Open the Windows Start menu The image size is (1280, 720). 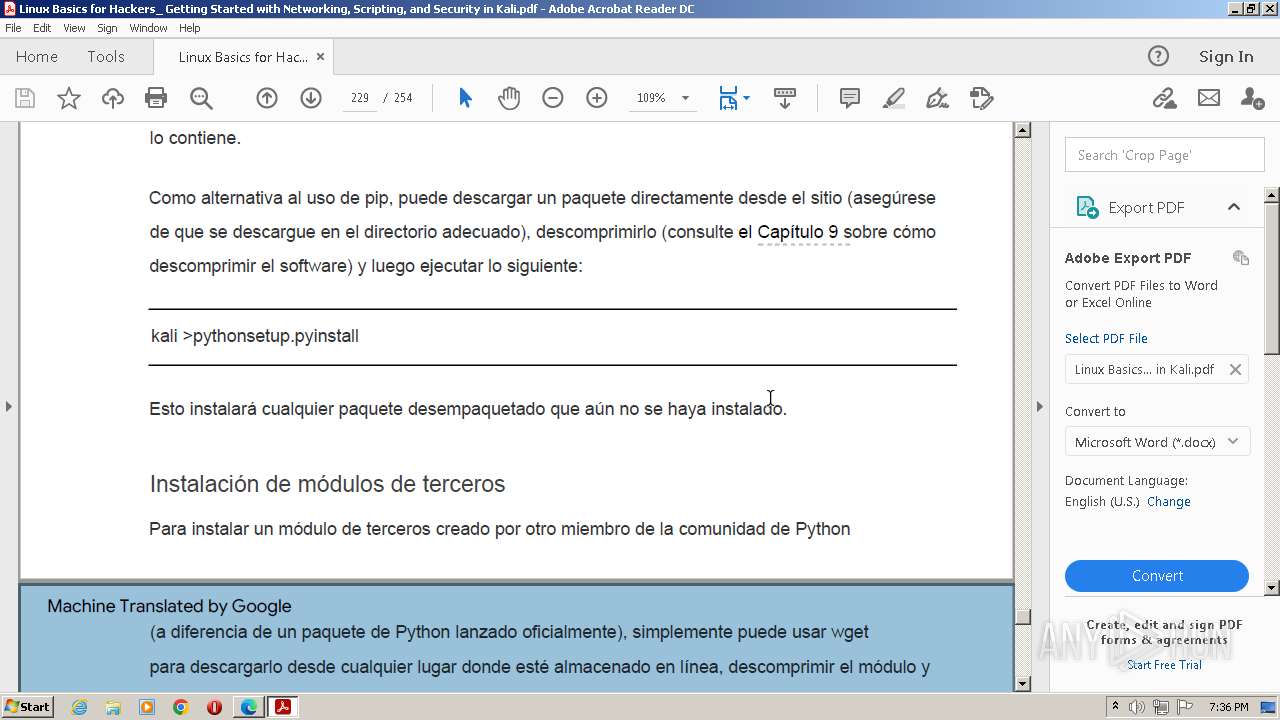tap(27, 707)
